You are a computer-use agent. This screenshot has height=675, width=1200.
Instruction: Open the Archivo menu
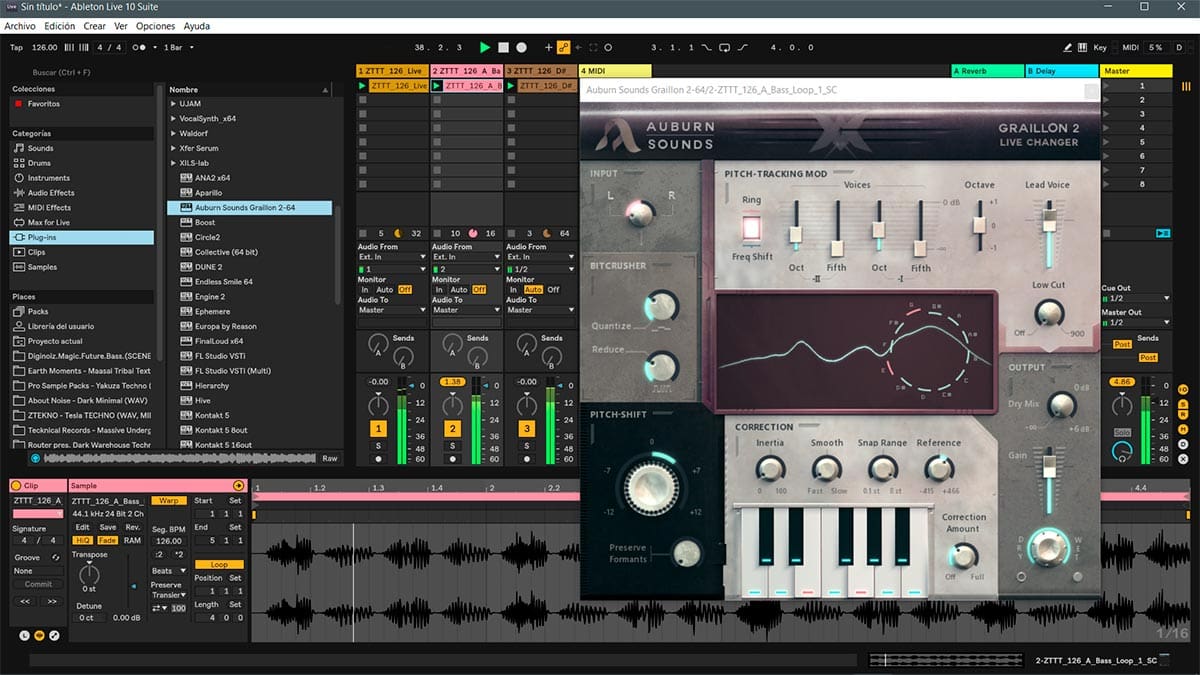tap(20, 26)
